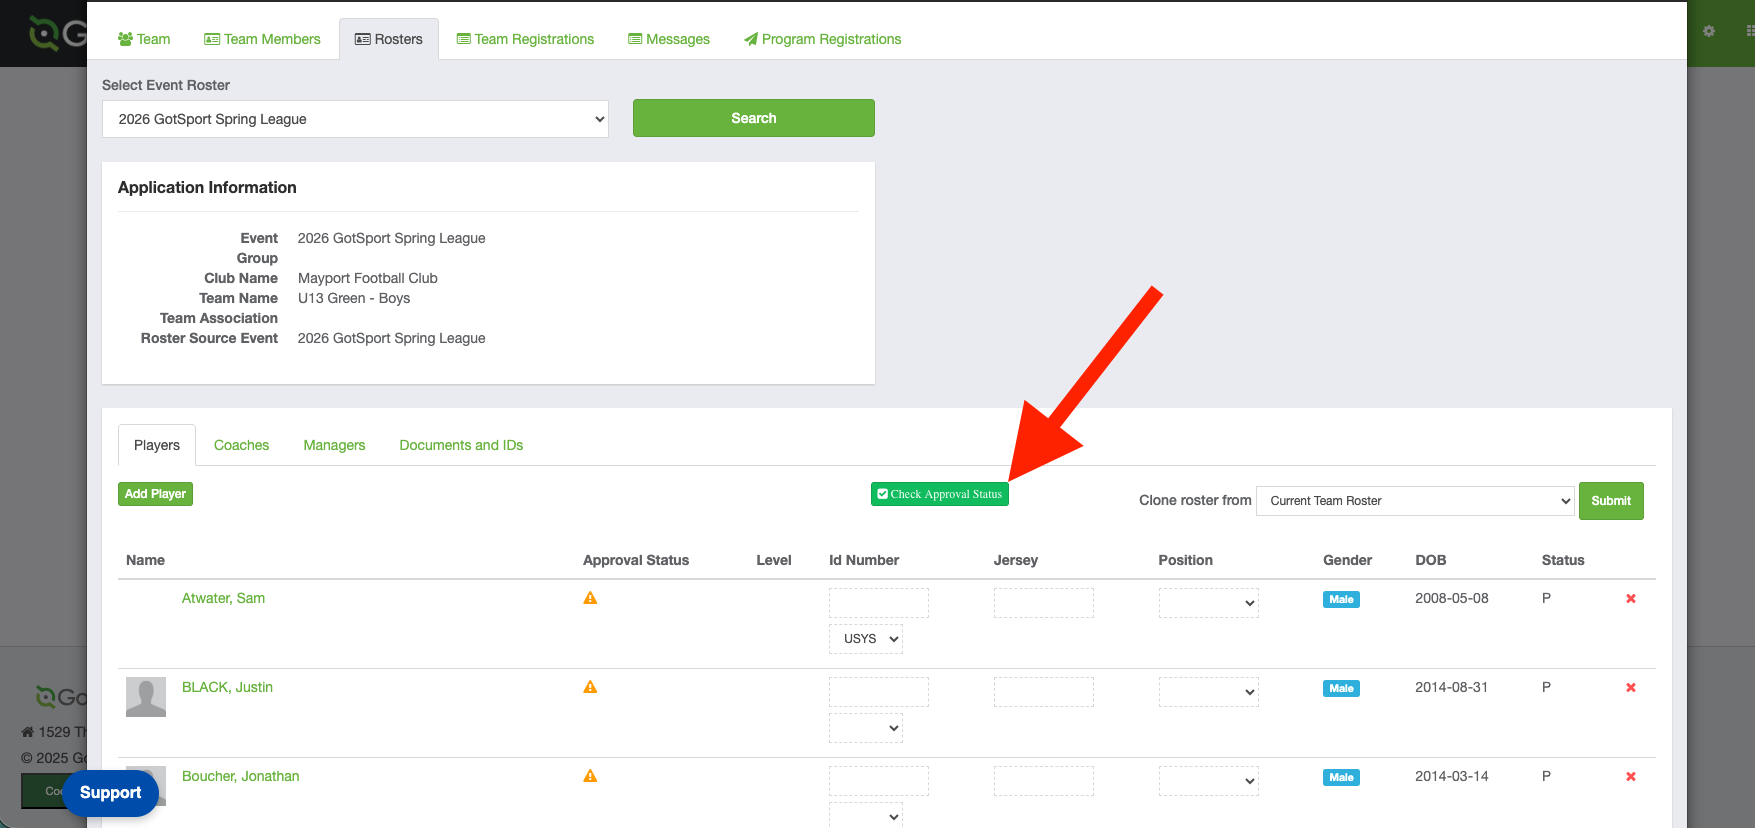The width and height of the screenshot is (1755, 828).
Task: Click the warning icon for Boucher, Jonathan
Action: [590, 776]
